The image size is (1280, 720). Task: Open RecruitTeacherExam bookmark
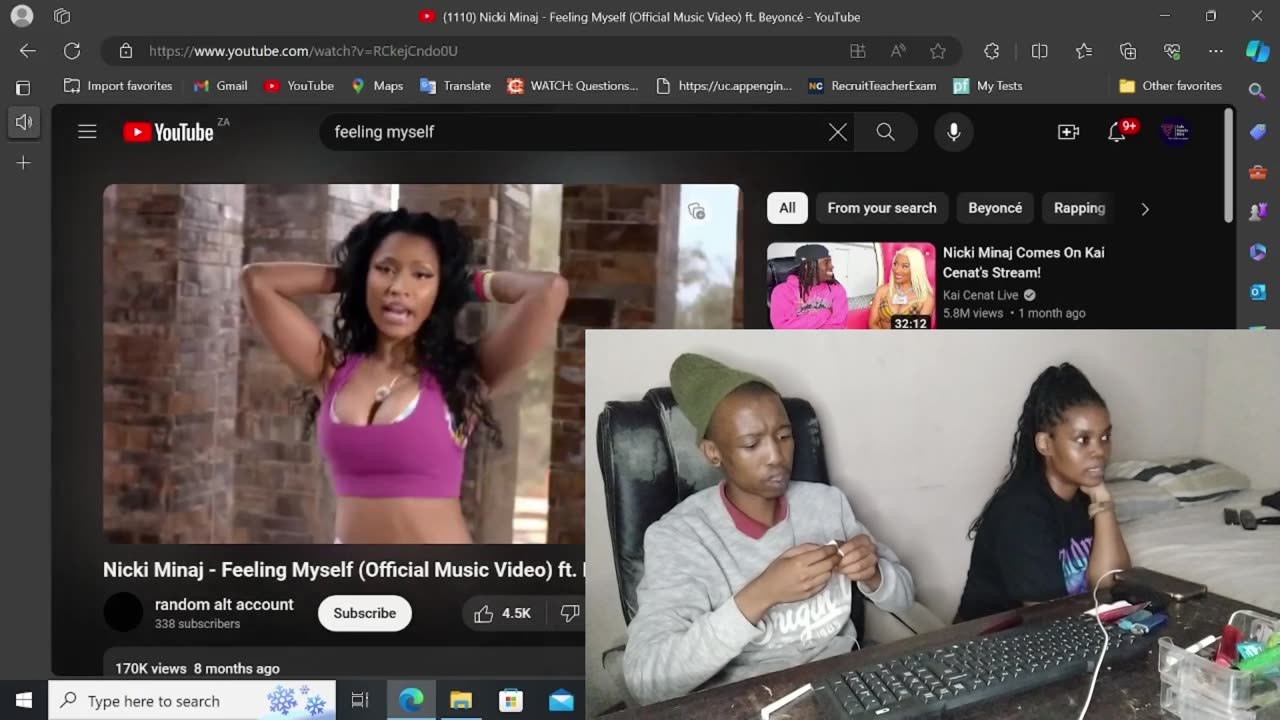872,86
